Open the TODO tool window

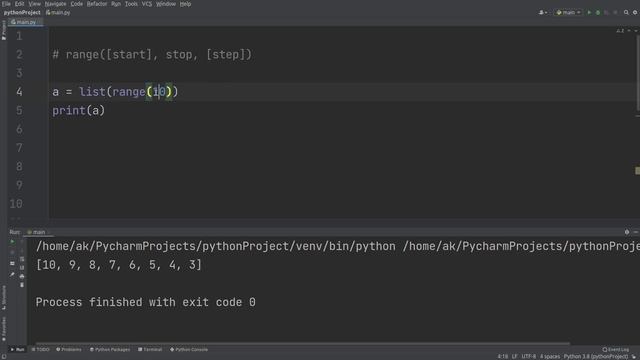[40, 349]
